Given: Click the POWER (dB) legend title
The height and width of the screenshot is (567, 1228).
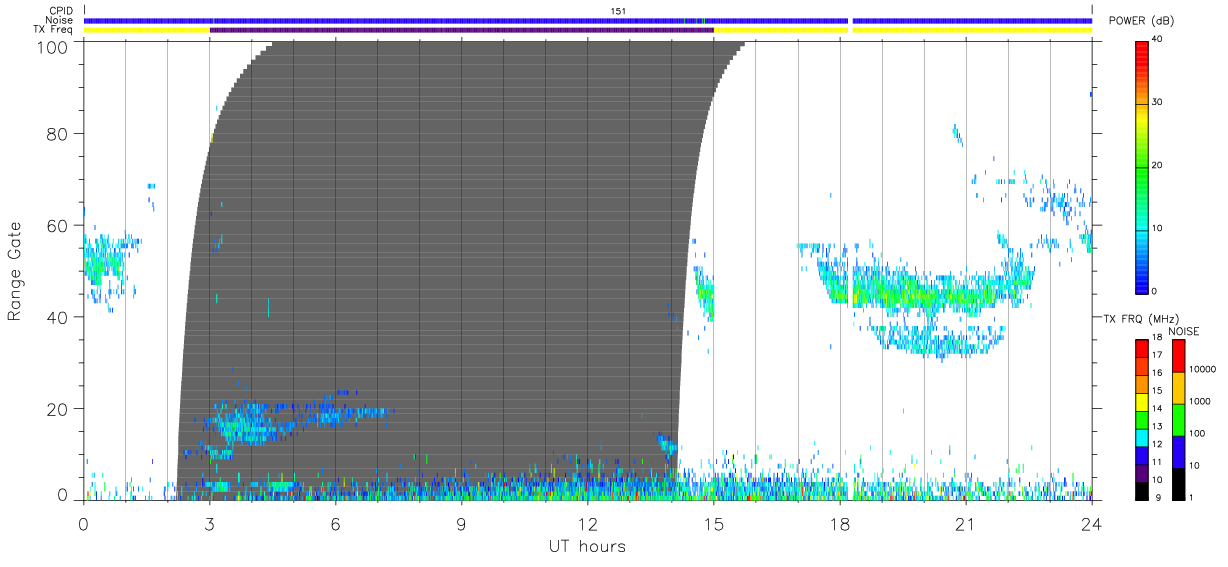Looking at the screenshot, I should 1141,21.
